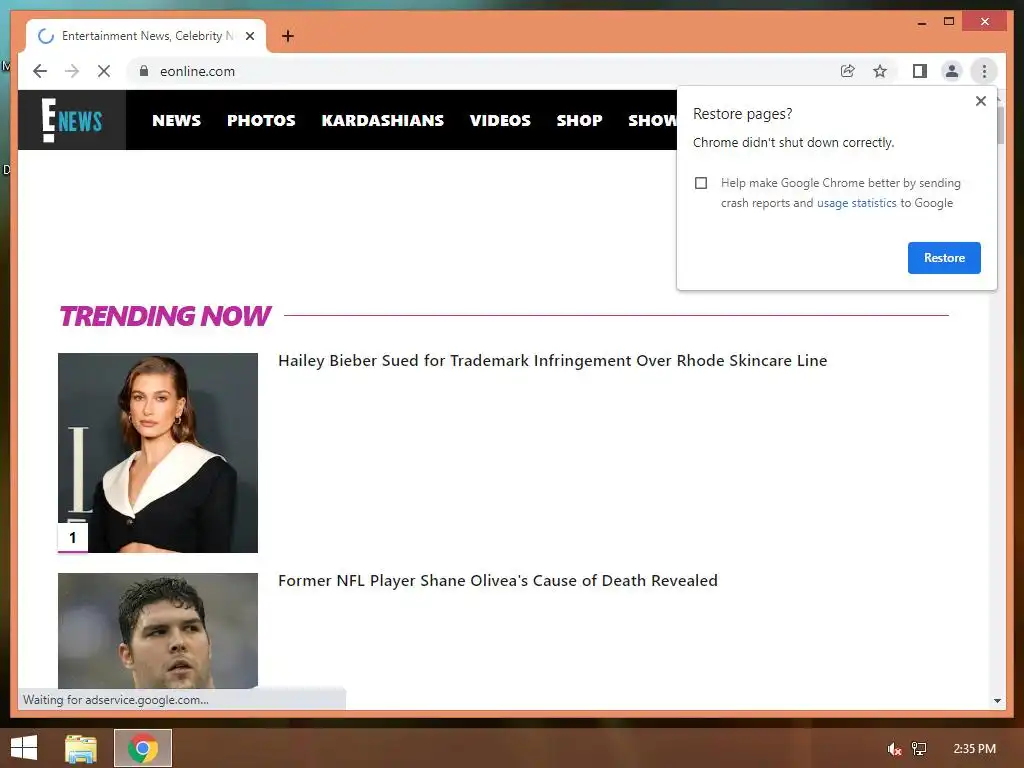Click the eonline.com address bar

pos(483,71)
